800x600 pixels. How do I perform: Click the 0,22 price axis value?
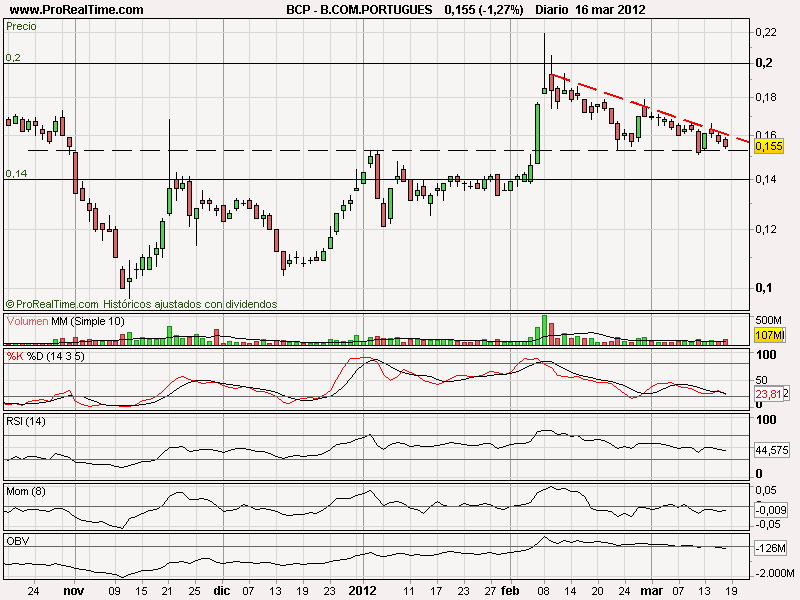(766, 32)
